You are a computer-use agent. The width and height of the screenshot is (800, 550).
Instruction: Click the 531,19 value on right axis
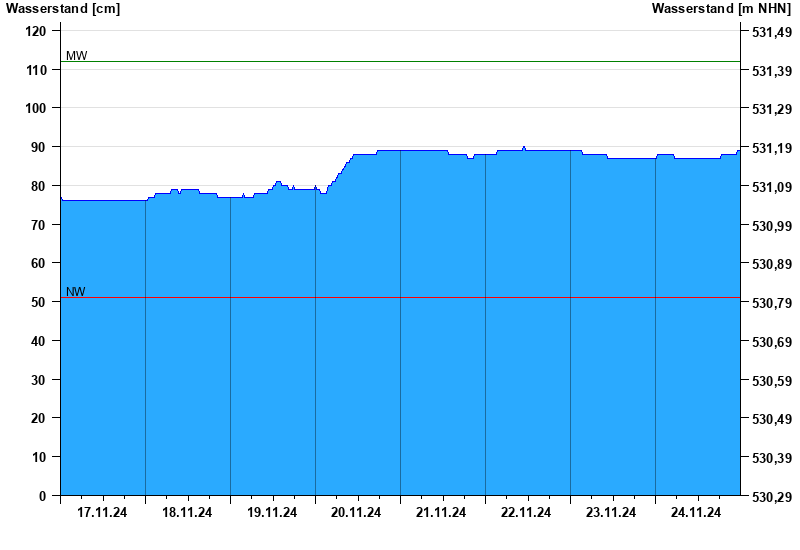(772, 148)
